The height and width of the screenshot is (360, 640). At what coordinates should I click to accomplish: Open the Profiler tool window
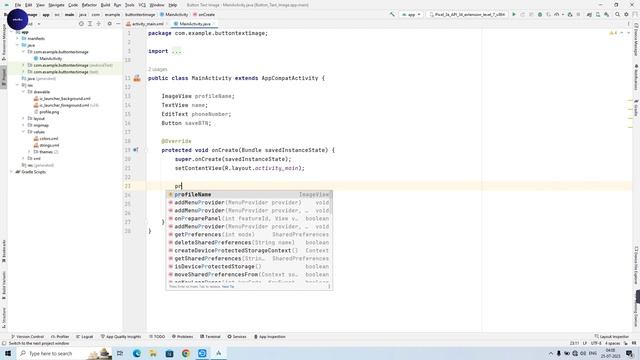[60, 337]
